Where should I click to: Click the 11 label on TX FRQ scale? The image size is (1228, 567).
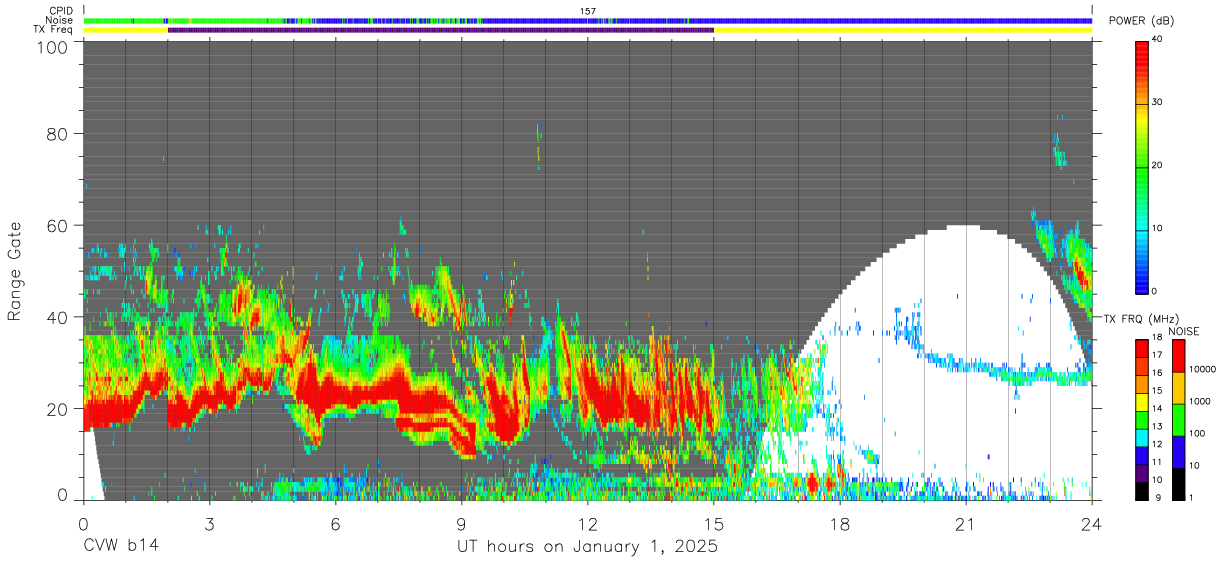[1156, 463]
